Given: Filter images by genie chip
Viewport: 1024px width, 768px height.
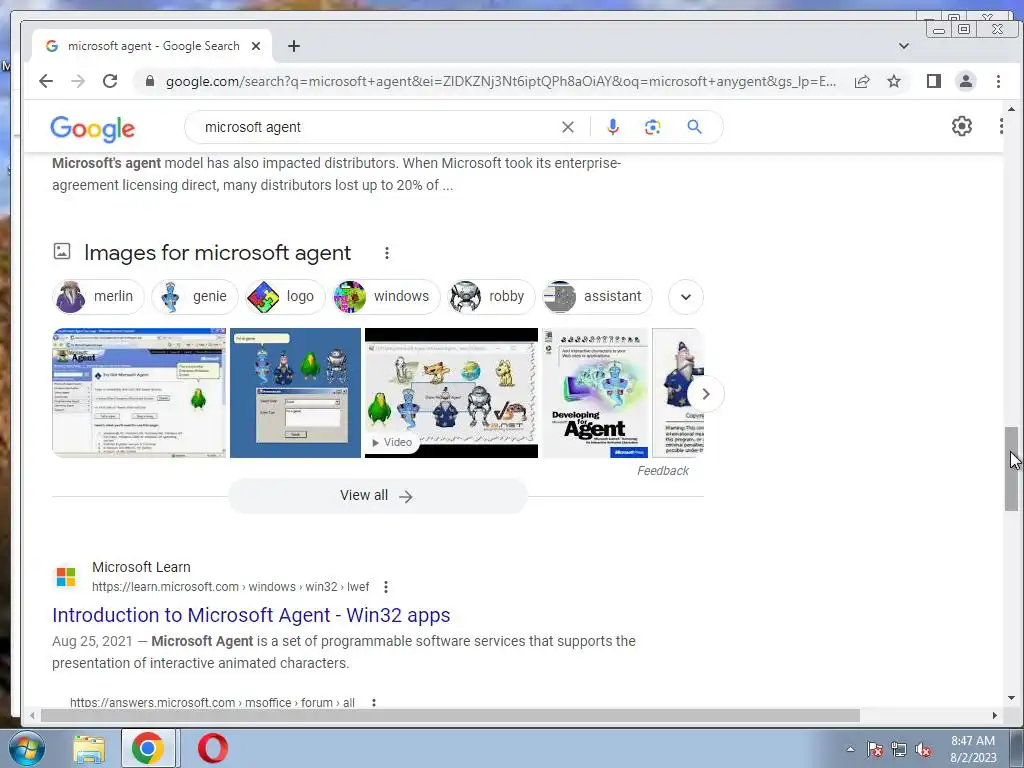Looking at the screenshot, I should (194, 296).
